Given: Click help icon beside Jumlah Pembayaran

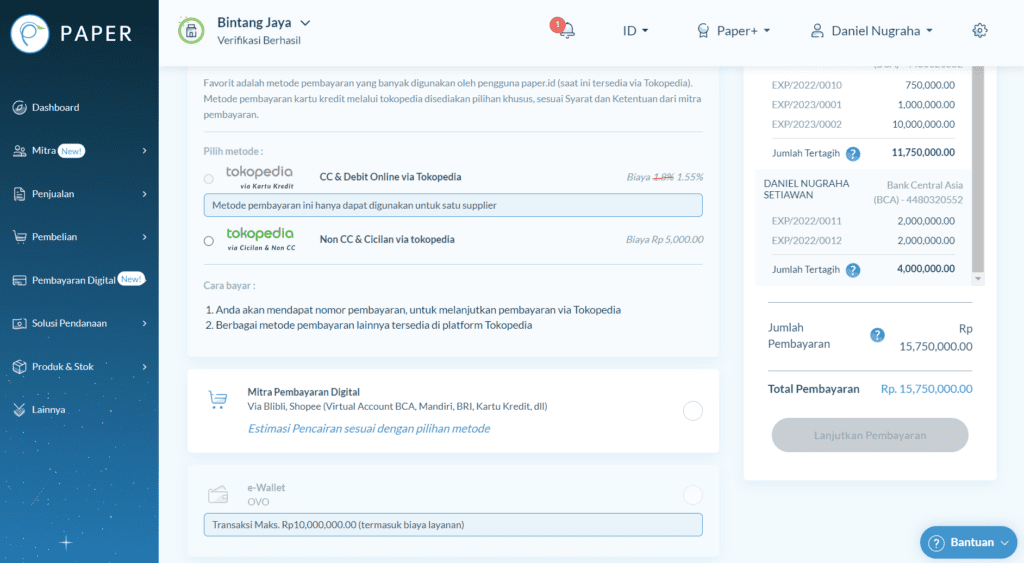Looking at the screenshot, I should point(877,335).
